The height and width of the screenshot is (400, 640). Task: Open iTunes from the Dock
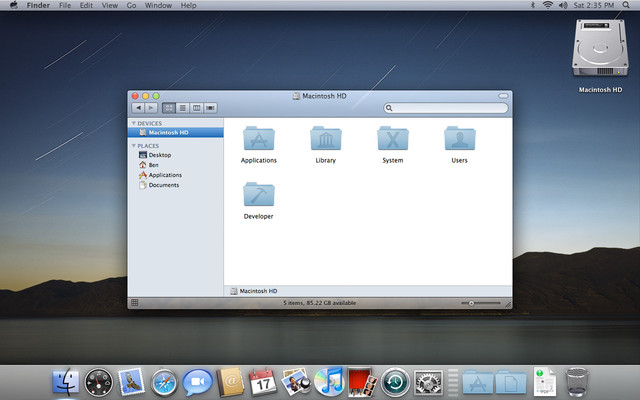pyautogui.click(x=328, y=381)
